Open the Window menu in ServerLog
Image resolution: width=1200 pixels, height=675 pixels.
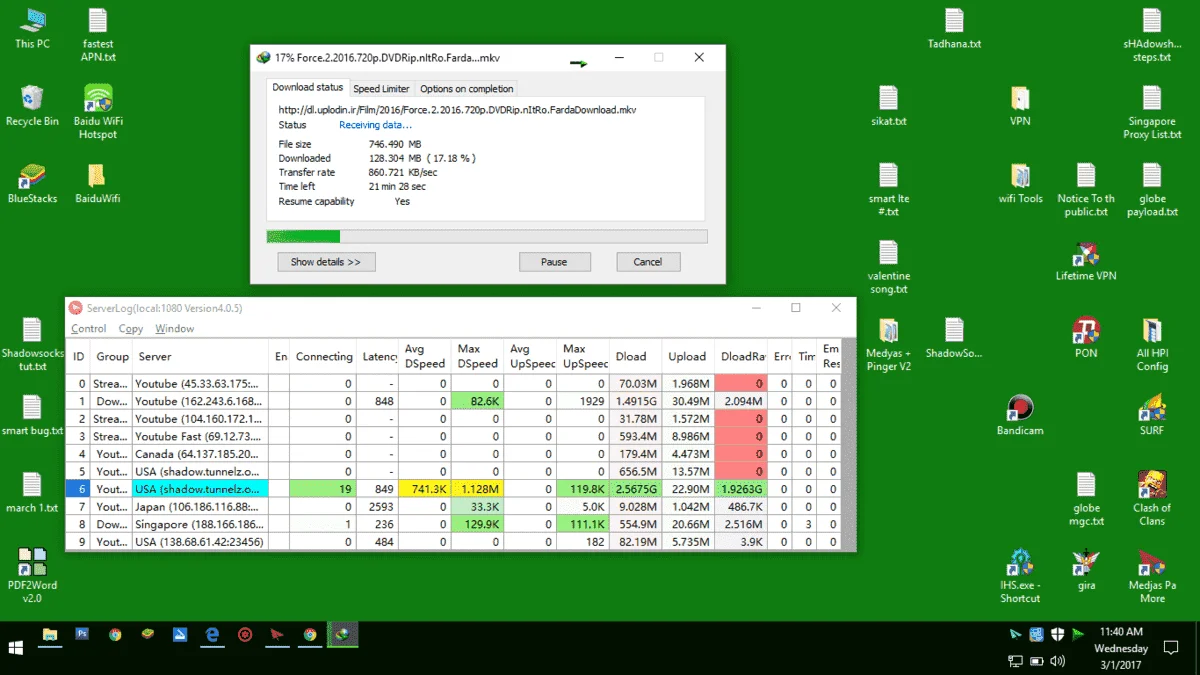pyautogui.click(x=174, y=328)
